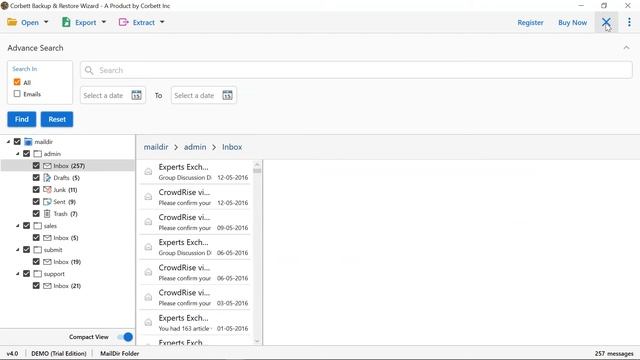Viewport: 640px width, 360px height.
Task: Uncheck the Trash (7) checkbox
Action: click(x=36, y=213)
